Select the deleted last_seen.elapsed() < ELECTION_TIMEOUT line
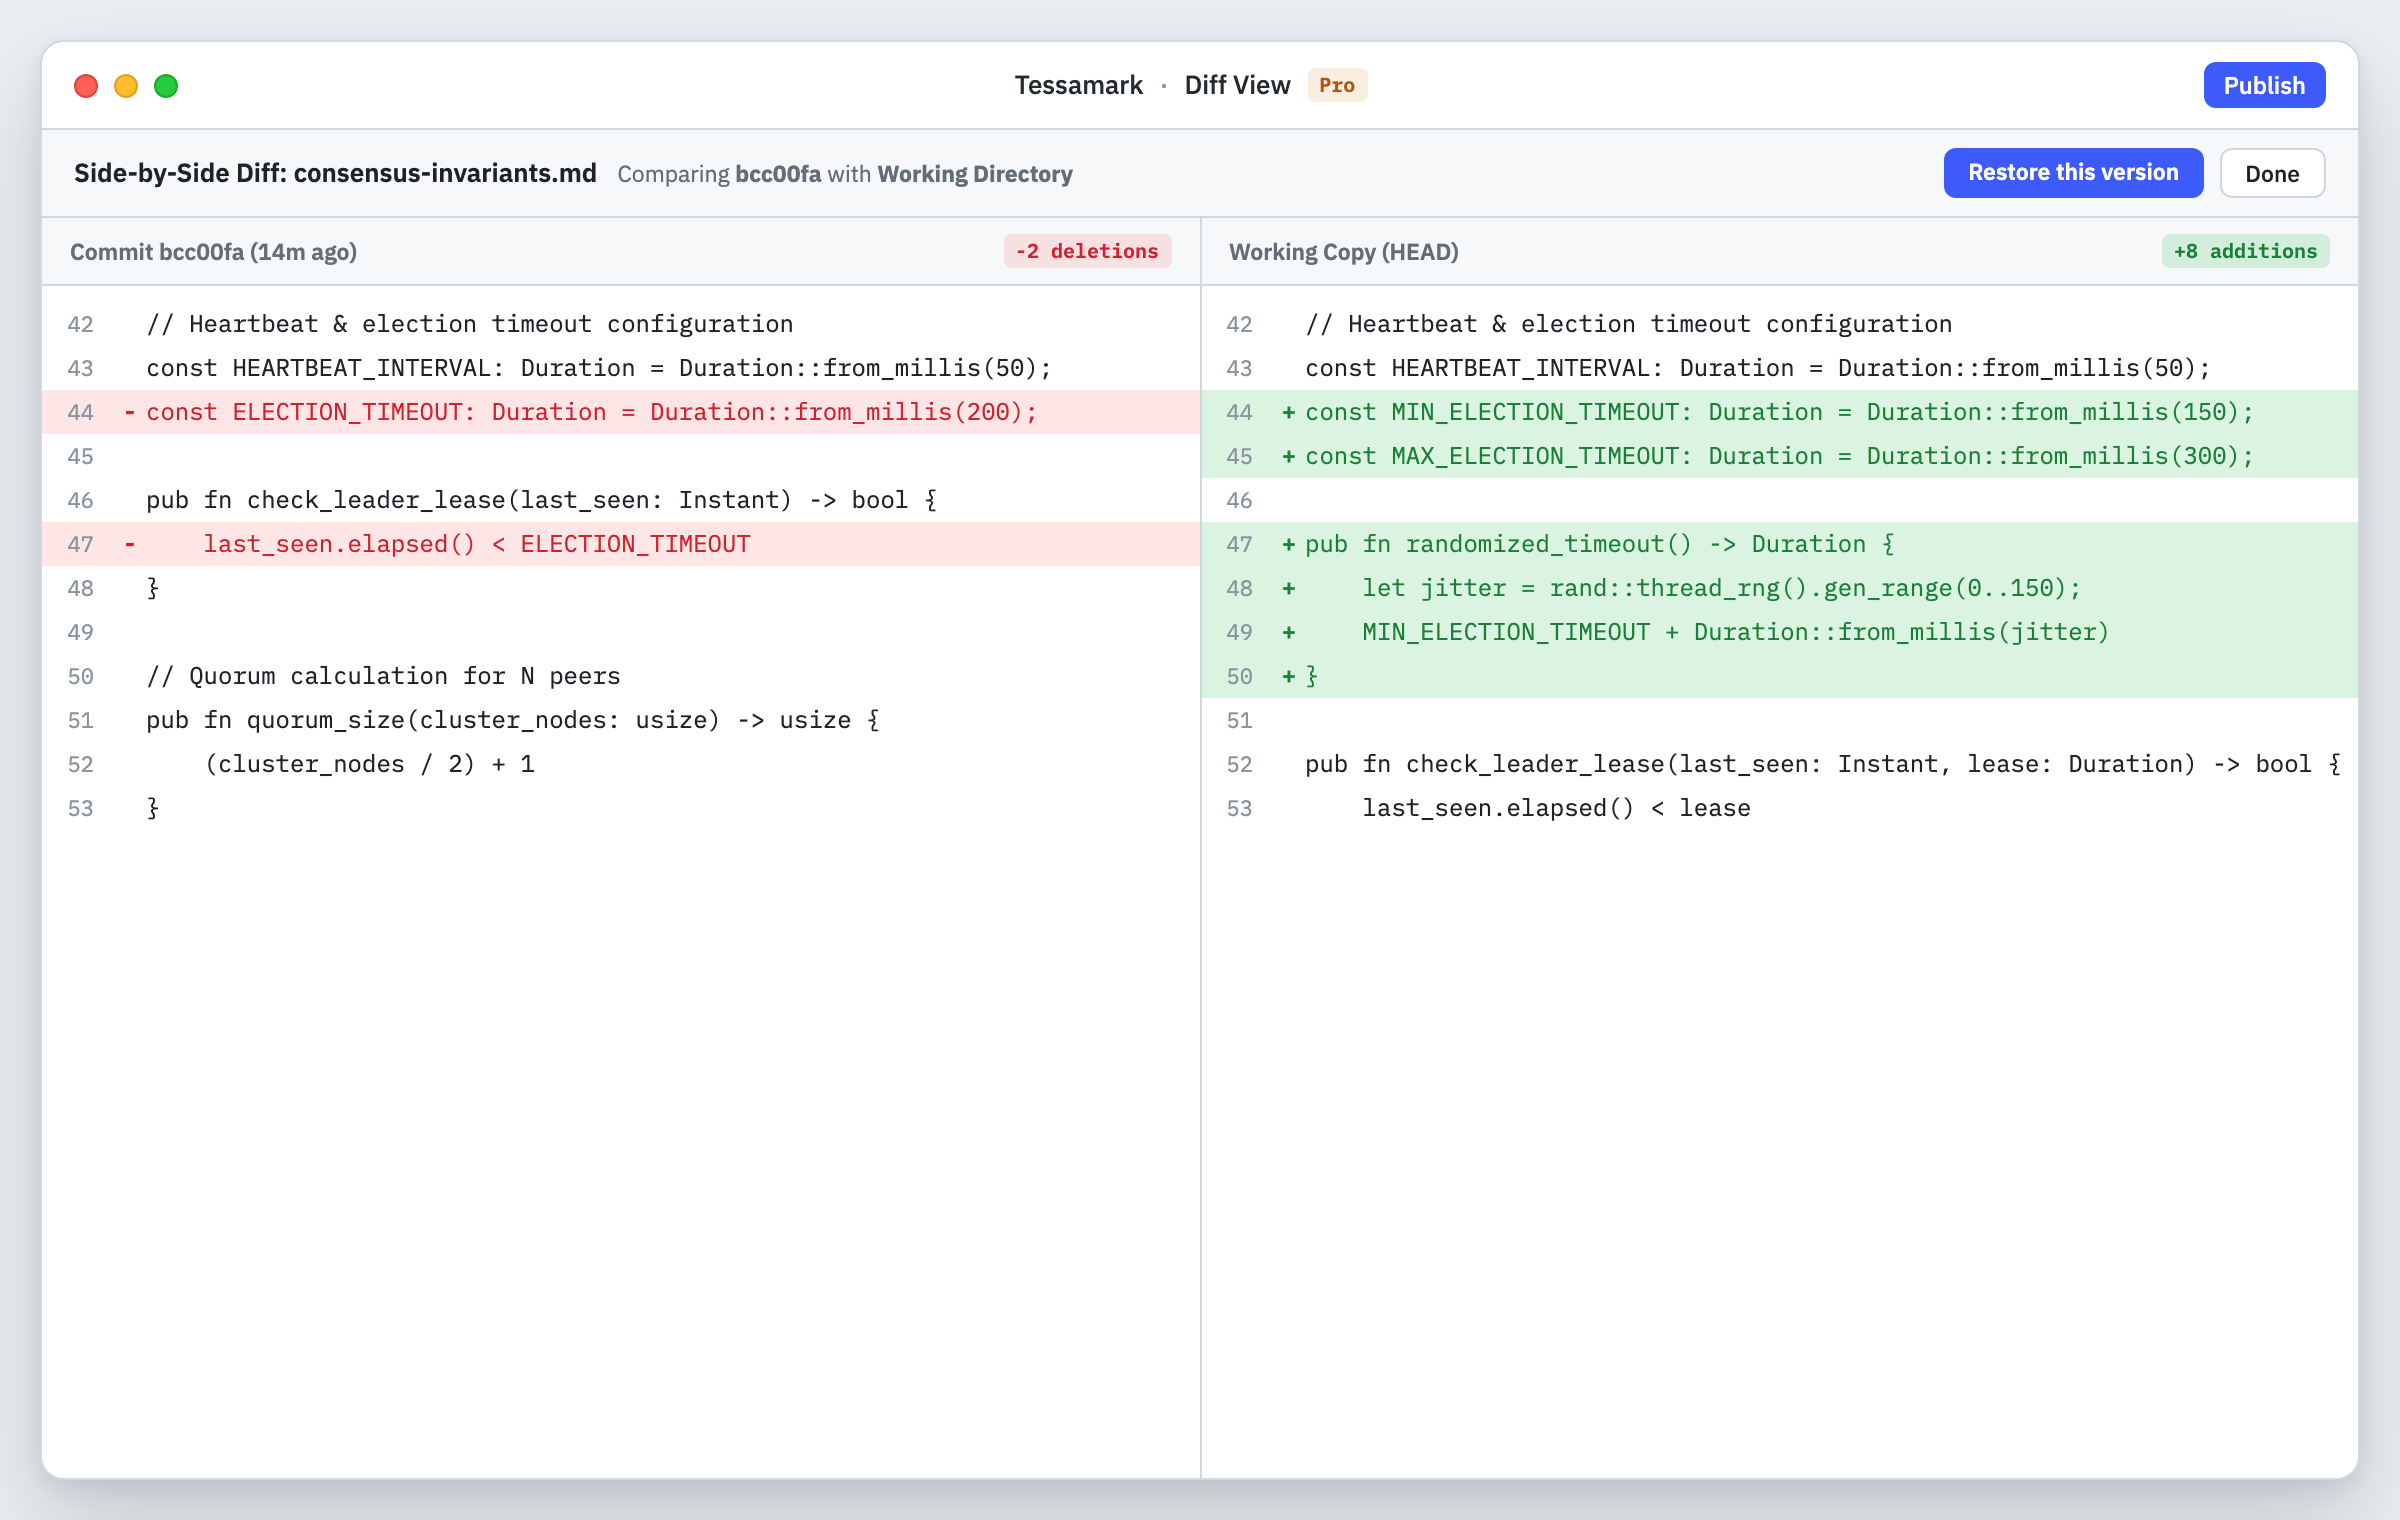Viewport: 2400px width, 1520px height. pyautogui.click(x=621, y=544)
